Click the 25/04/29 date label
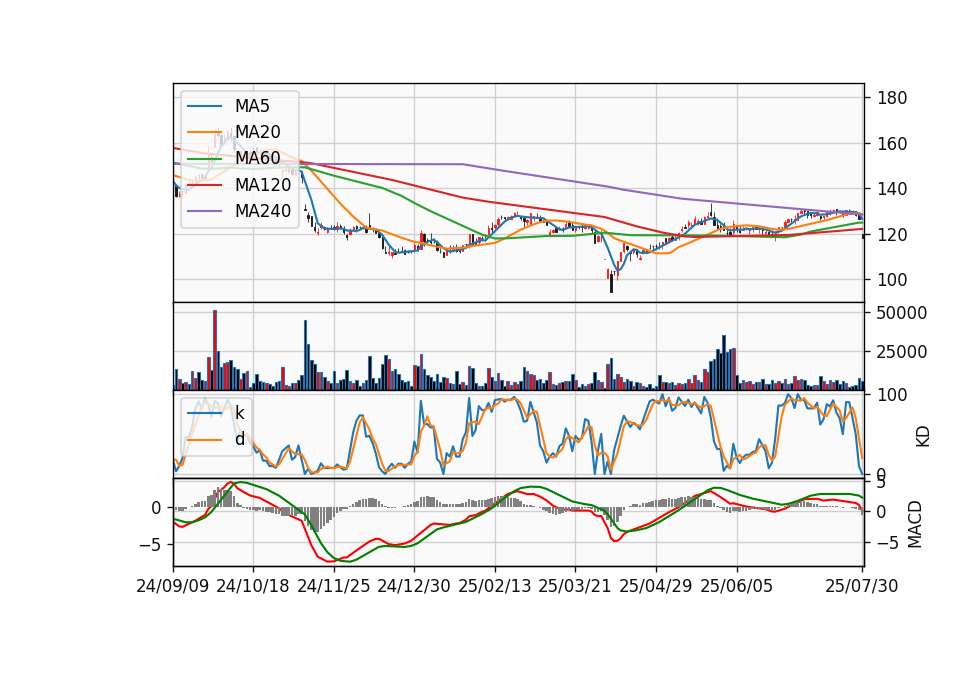 (x=656, y=586)
